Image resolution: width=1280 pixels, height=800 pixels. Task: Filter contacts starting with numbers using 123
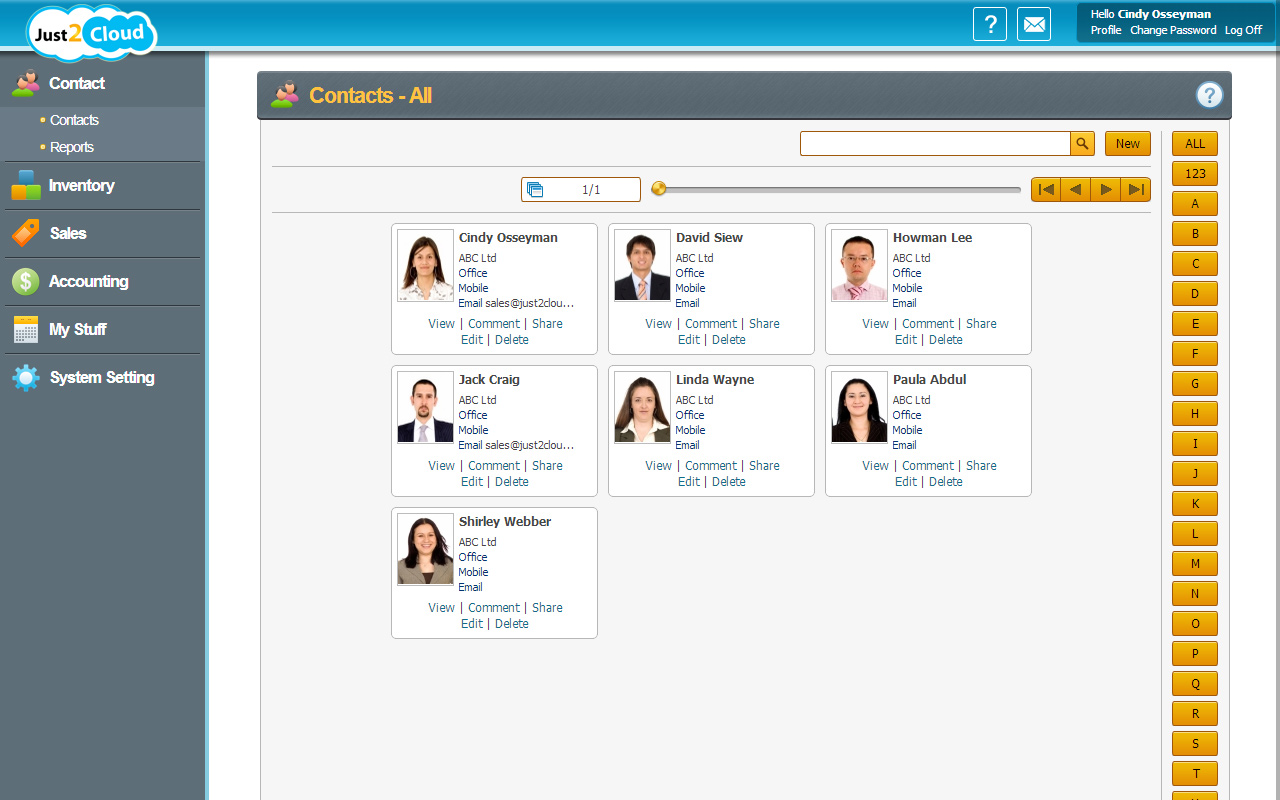coord(1194,173)
